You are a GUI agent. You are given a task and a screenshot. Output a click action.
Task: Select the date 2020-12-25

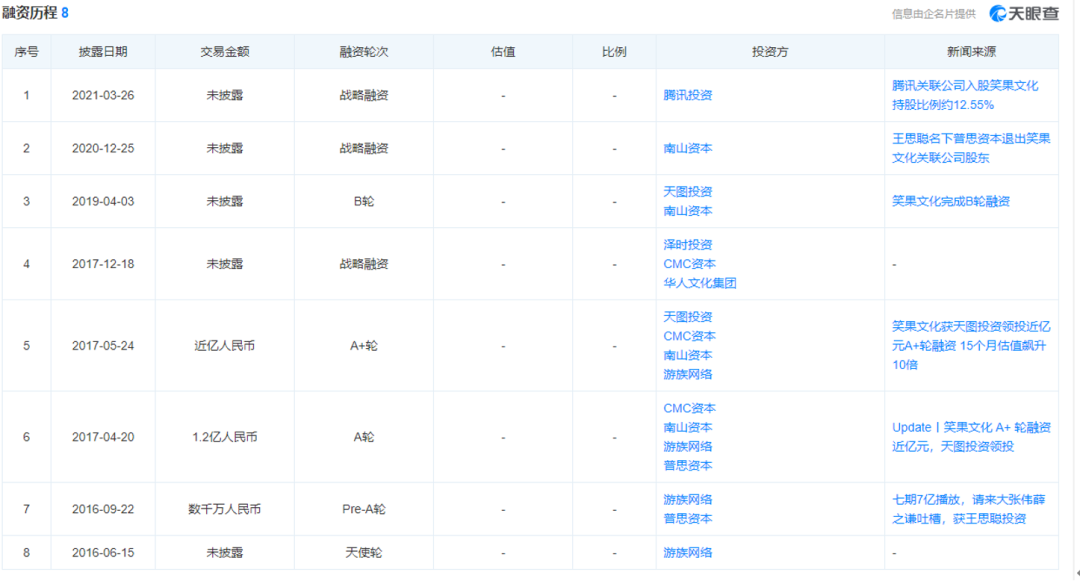click(x=103, y=148)
